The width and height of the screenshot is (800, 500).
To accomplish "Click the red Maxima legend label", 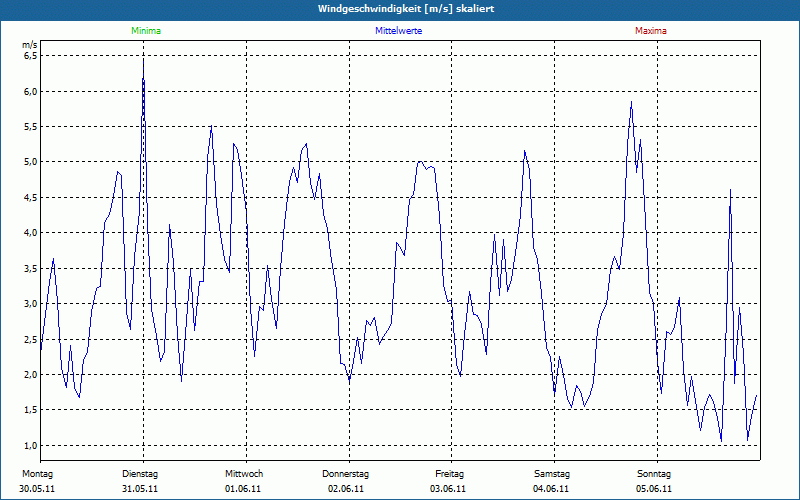I will pyautogui.click(x=651, y=31).
